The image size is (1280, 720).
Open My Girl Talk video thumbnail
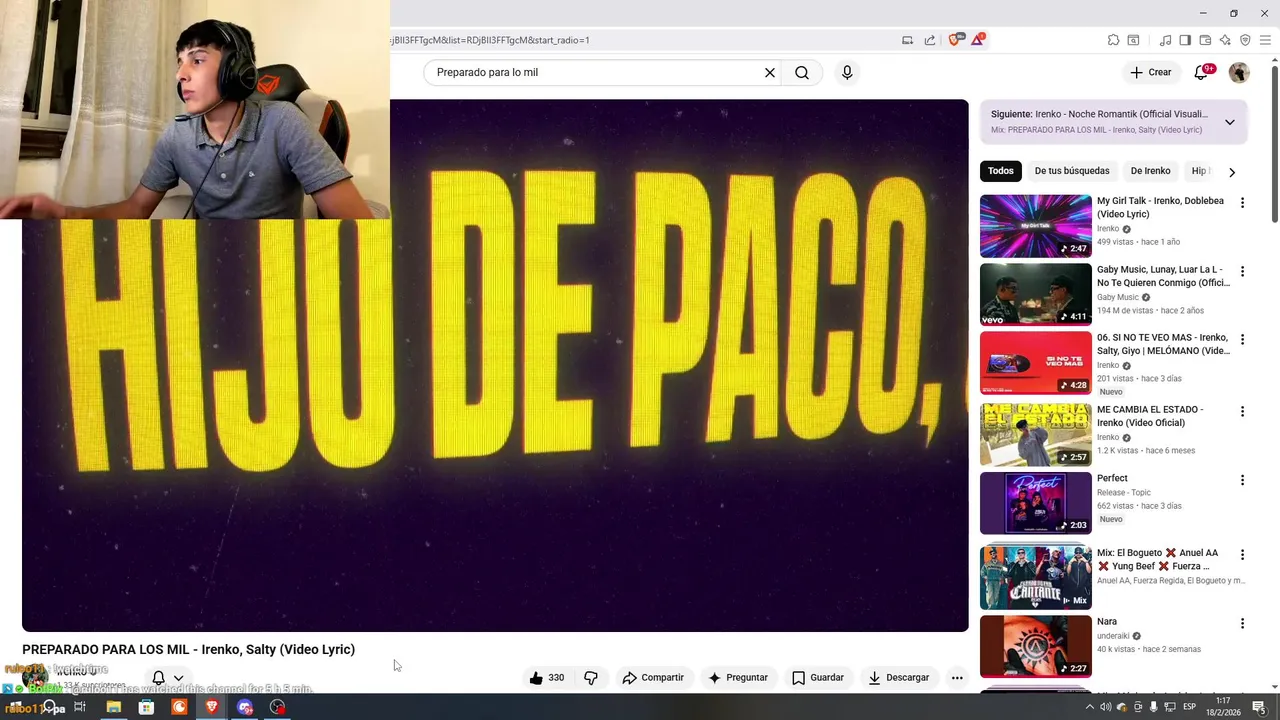tap(1036, 226)
